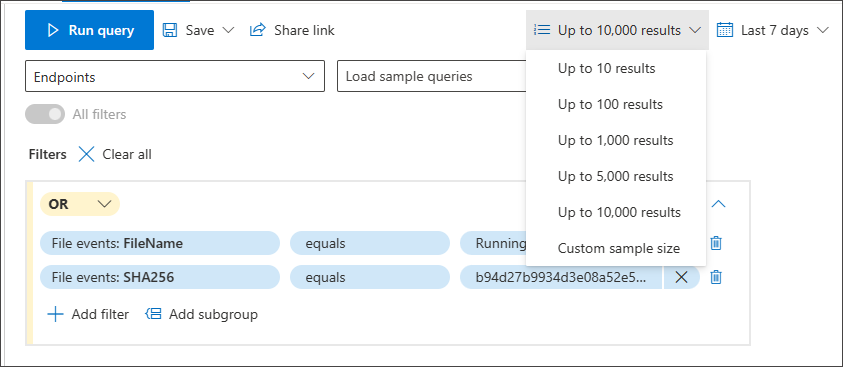843x367 pixels.
Task: Click the Save floppy disk icon
Action: (170, 30)
